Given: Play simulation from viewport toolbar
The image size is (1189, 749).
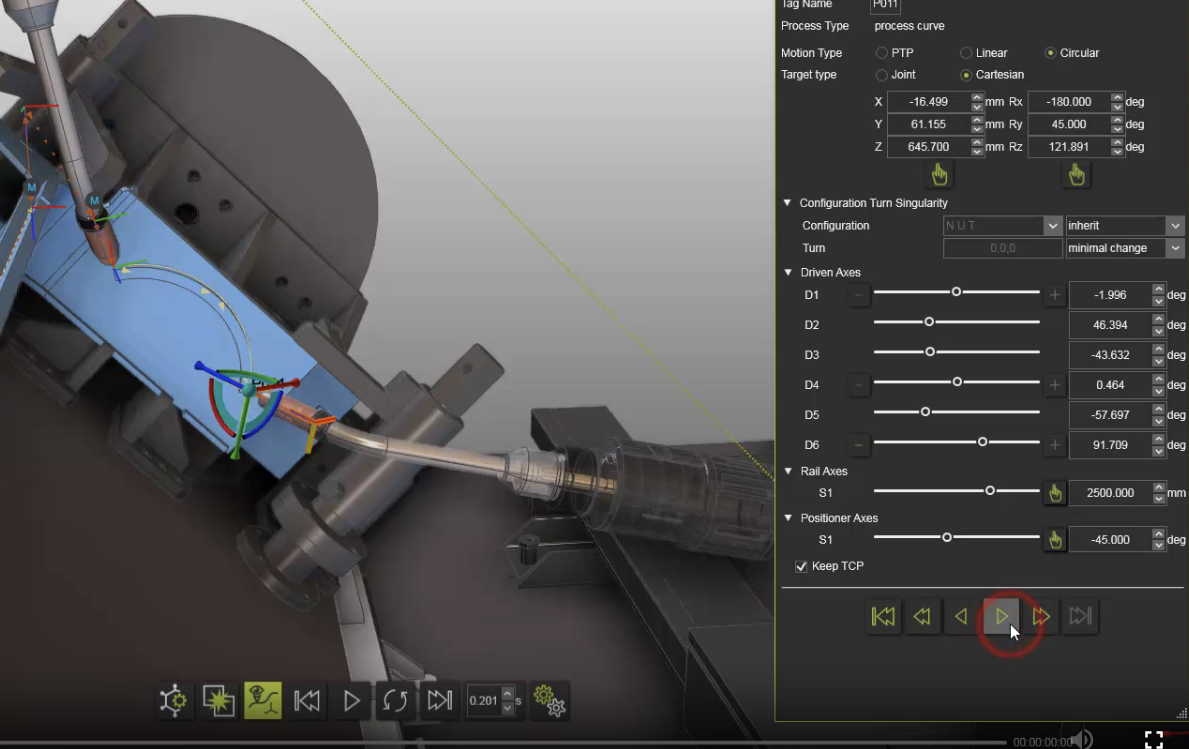Looking at the screenshot, I should pos(351,701).
